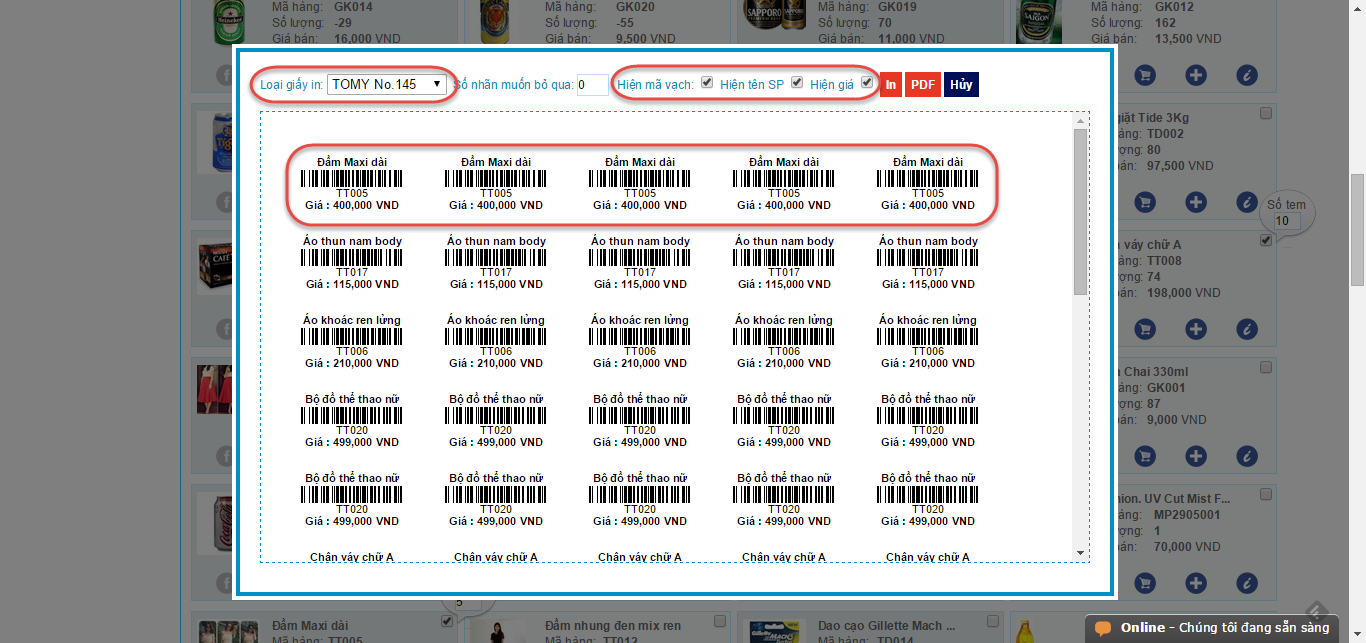The image size is (1366, 643).
Task: Focus the 'Số nhãn muốn bỏ qua' input
Action: click(x=592, y=85)
